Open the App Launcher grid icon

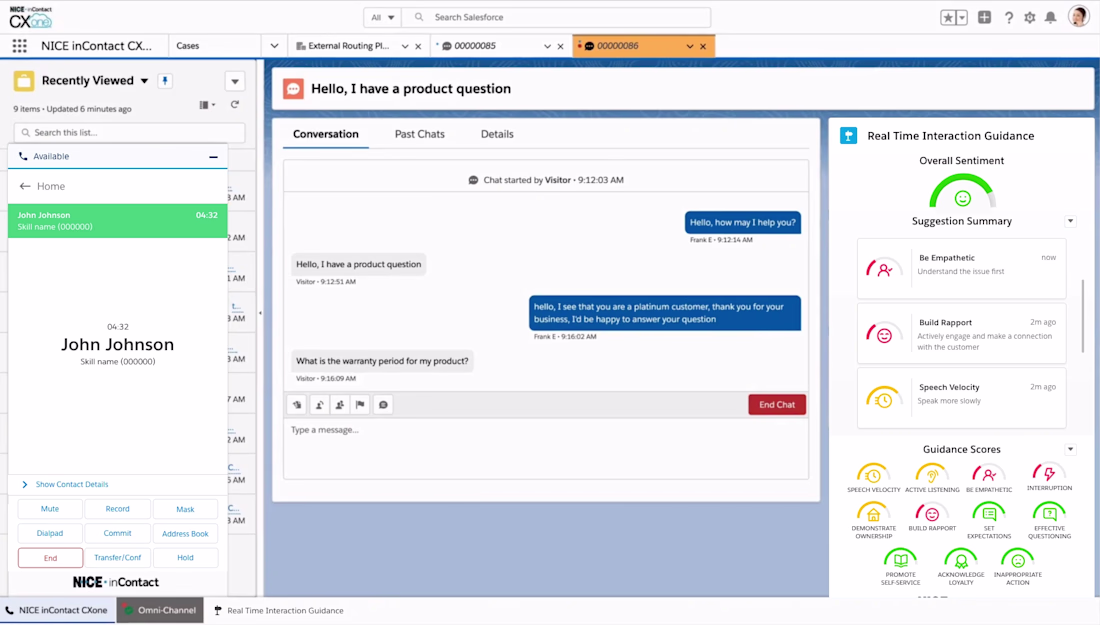(20, 46)
